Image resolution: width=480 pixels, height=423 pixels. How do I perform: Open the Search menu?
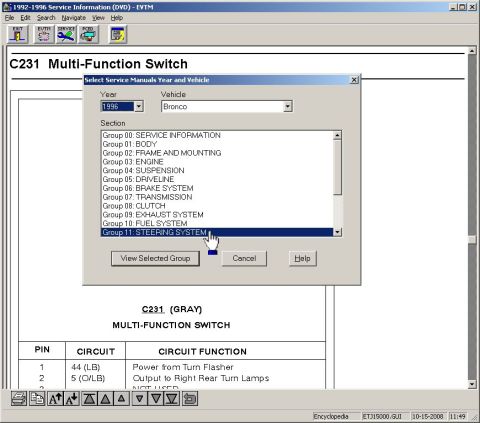[46, 18]
